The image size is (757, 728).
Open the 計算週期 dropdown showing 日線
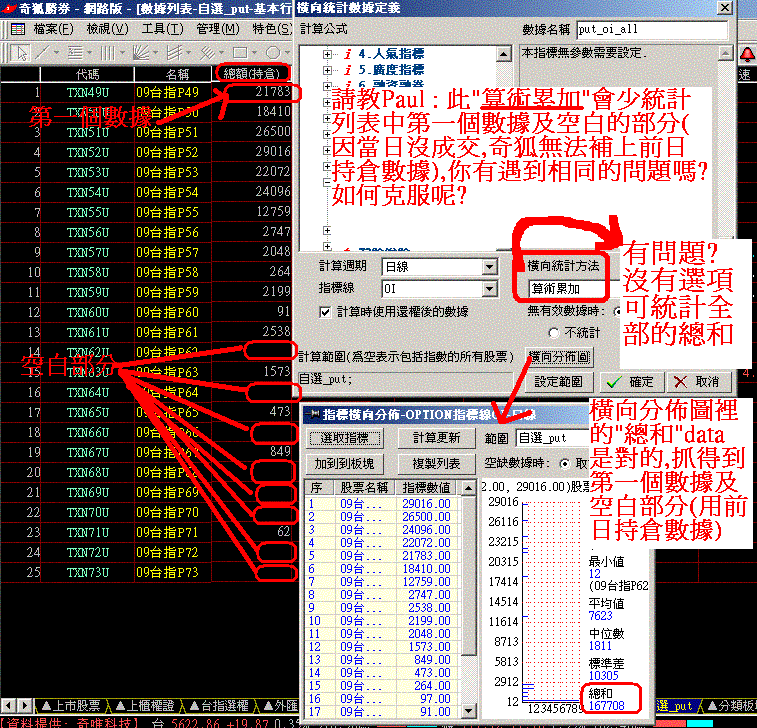coord(489,267)
